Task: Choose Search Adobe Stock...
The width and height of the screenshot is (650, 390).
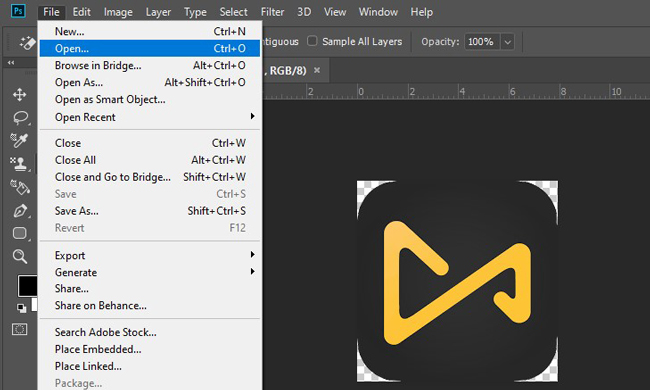Action: 150,332
